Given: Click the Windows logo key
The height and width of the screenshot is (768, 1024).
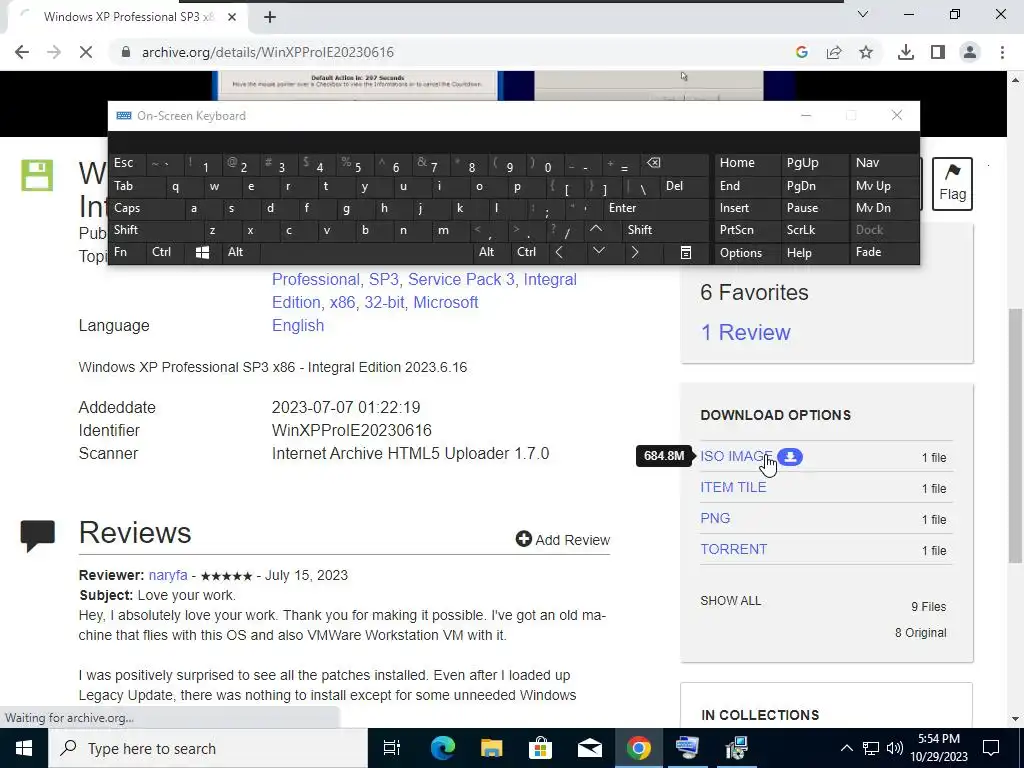Looking at the screenshot, I should click(x=202, y=253).
